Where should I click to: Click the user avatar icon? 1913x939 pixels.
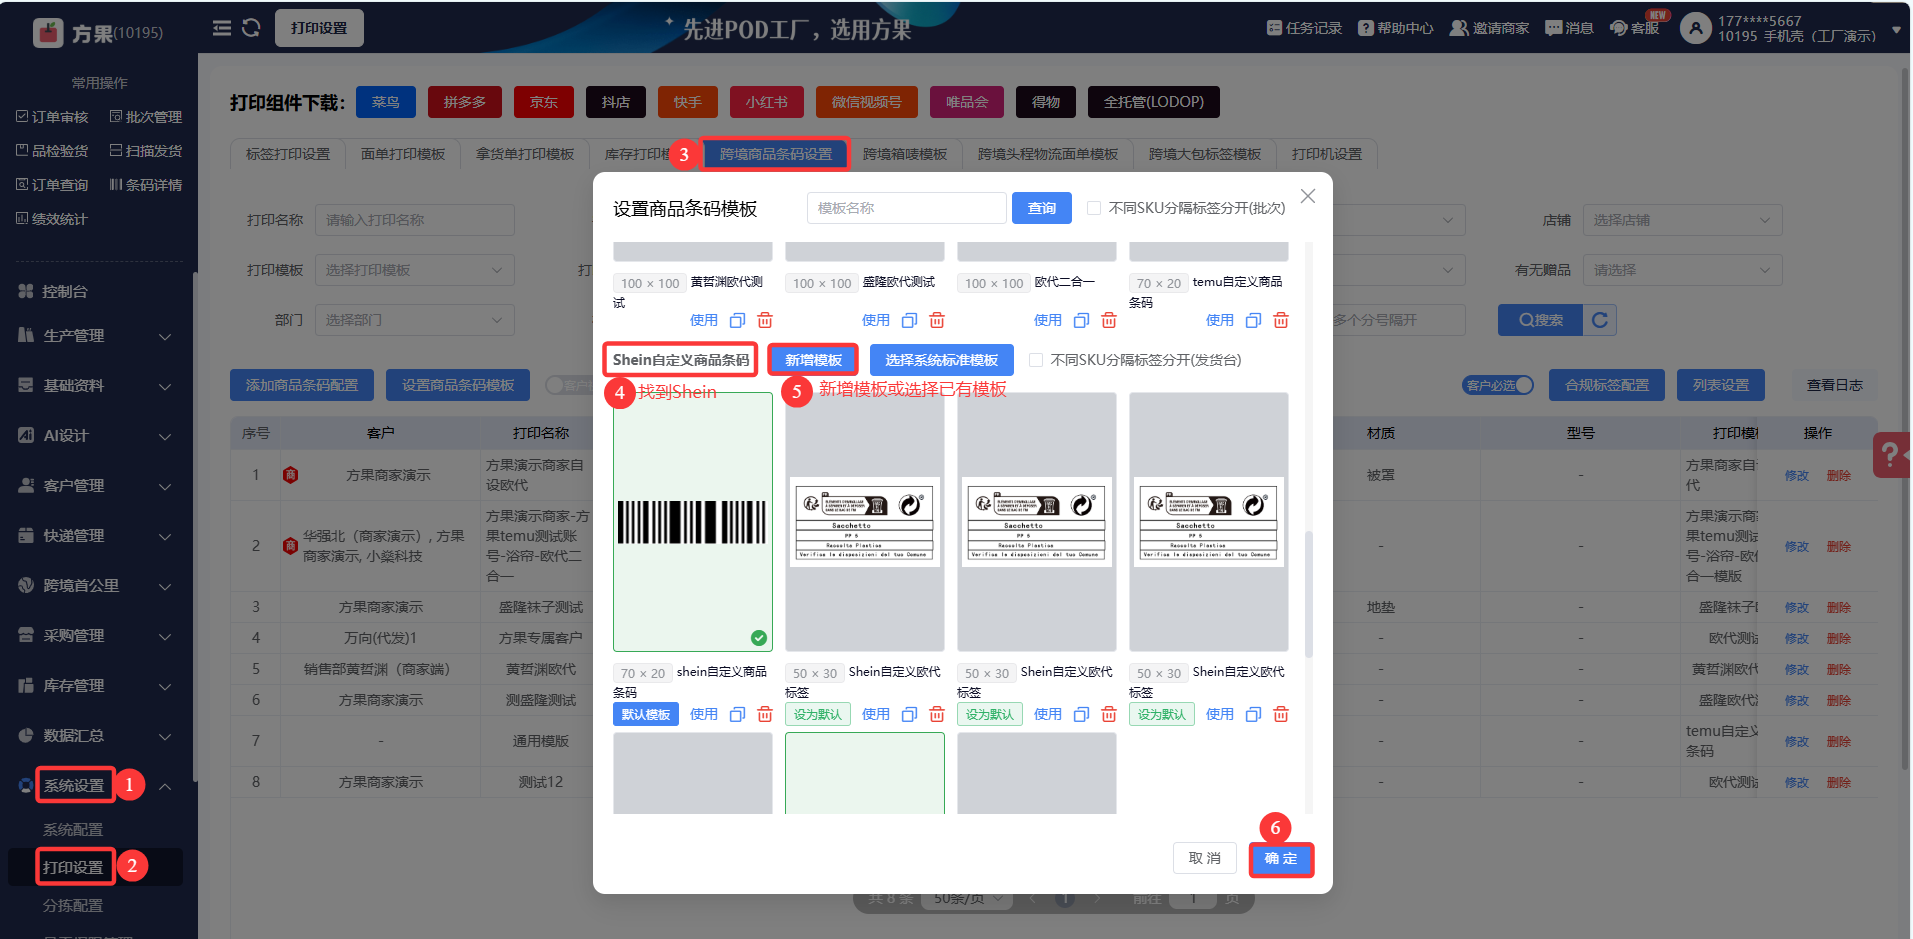pos(1695,28)
